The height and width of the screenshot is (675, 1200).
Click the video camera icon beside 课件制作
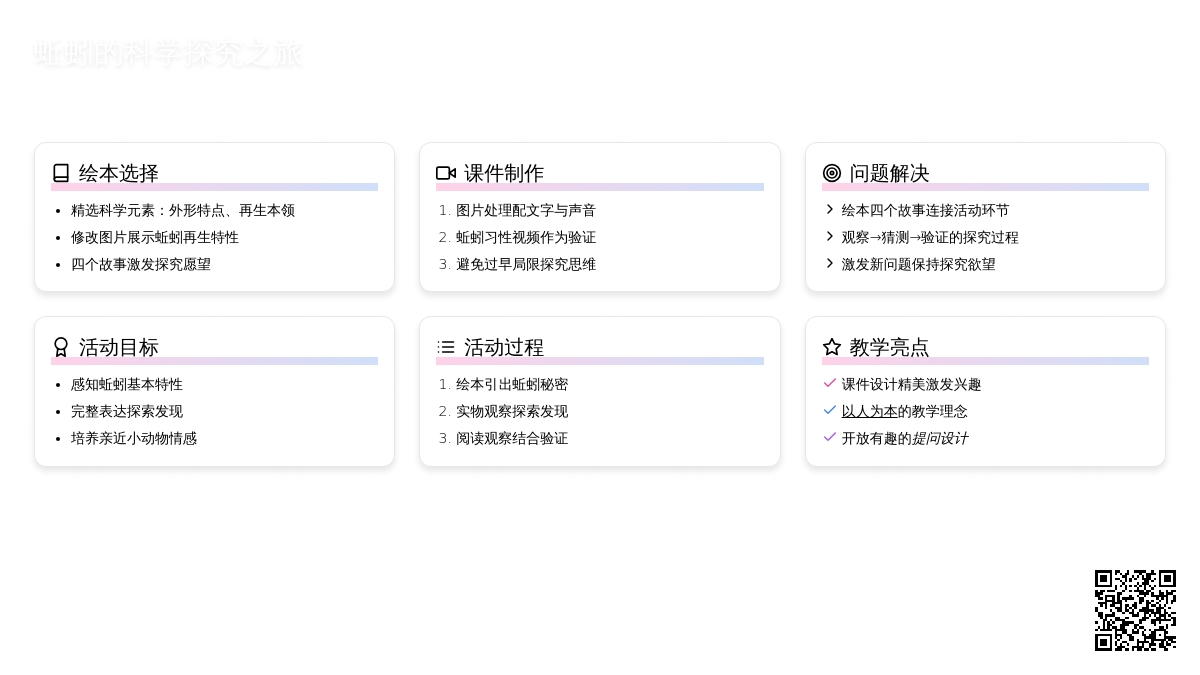(446, 173)
